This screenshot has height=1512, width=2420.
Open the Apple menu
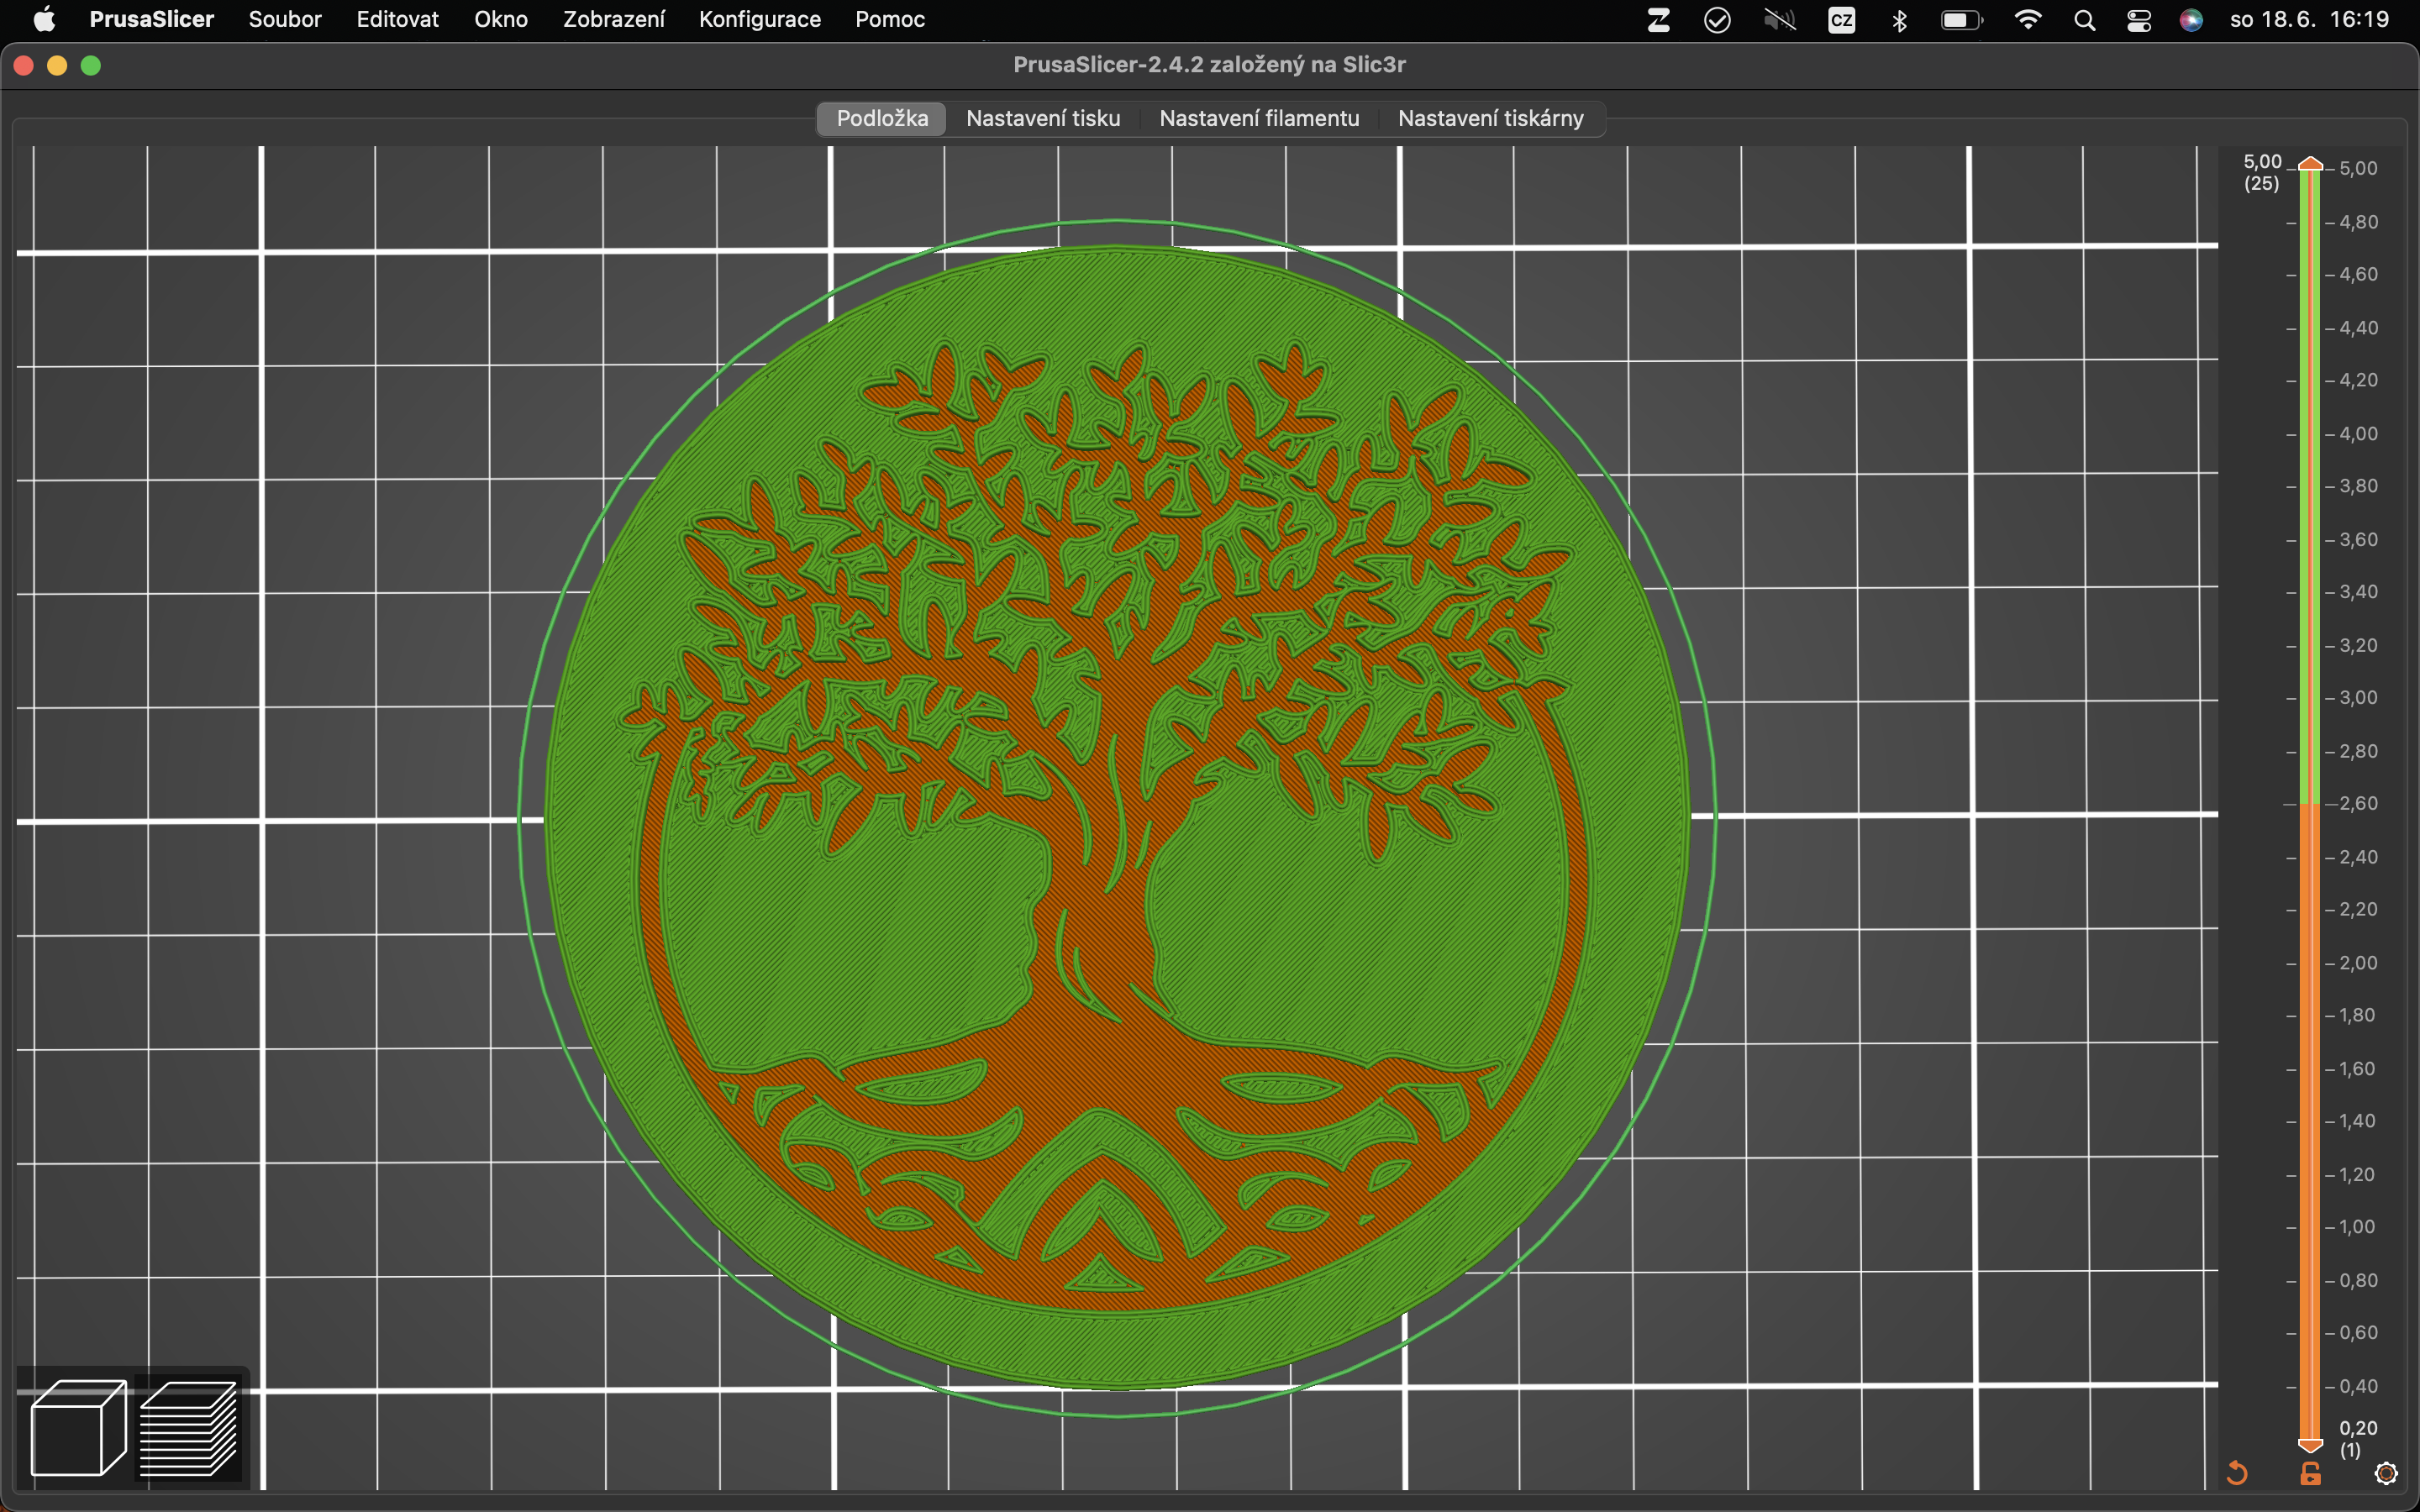click(x=45, y=19)
